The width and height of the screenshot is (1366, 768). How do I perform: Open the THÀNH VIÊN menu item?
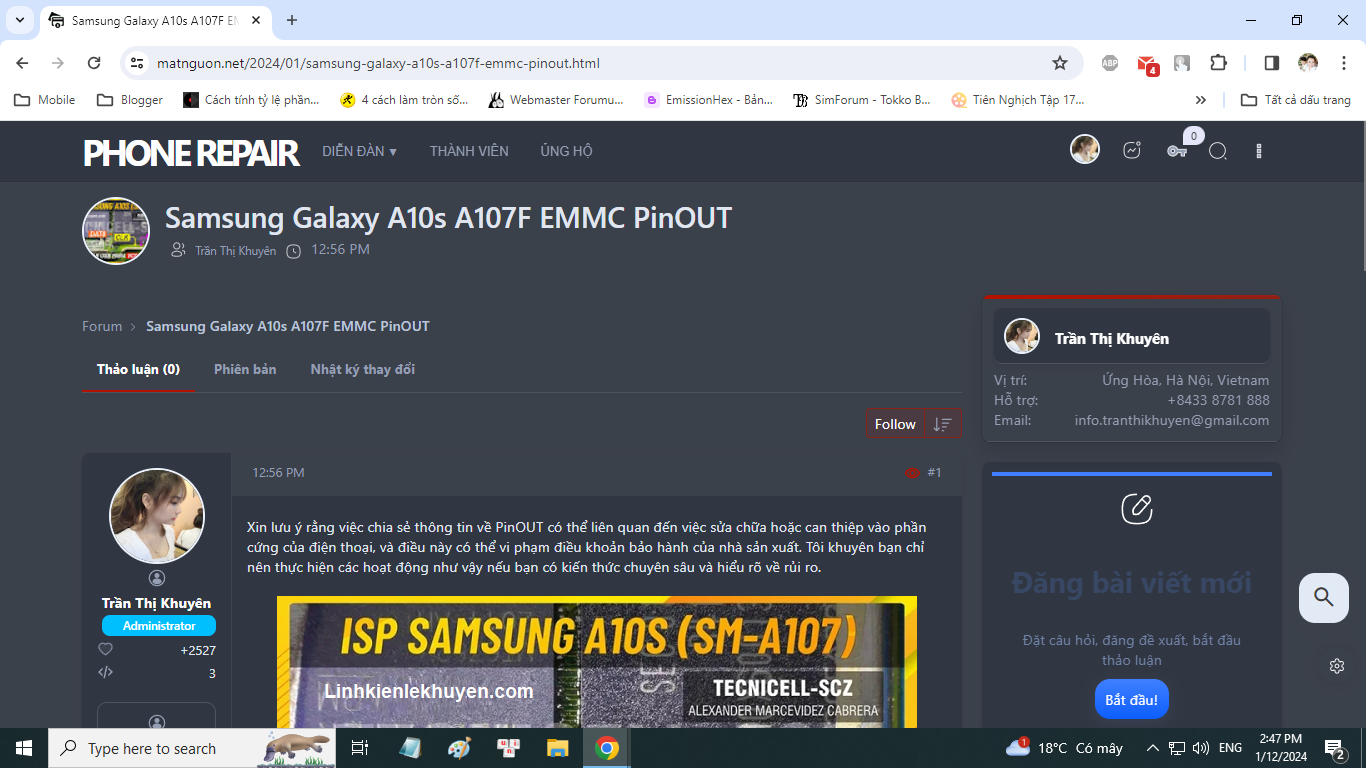(469, 151)
